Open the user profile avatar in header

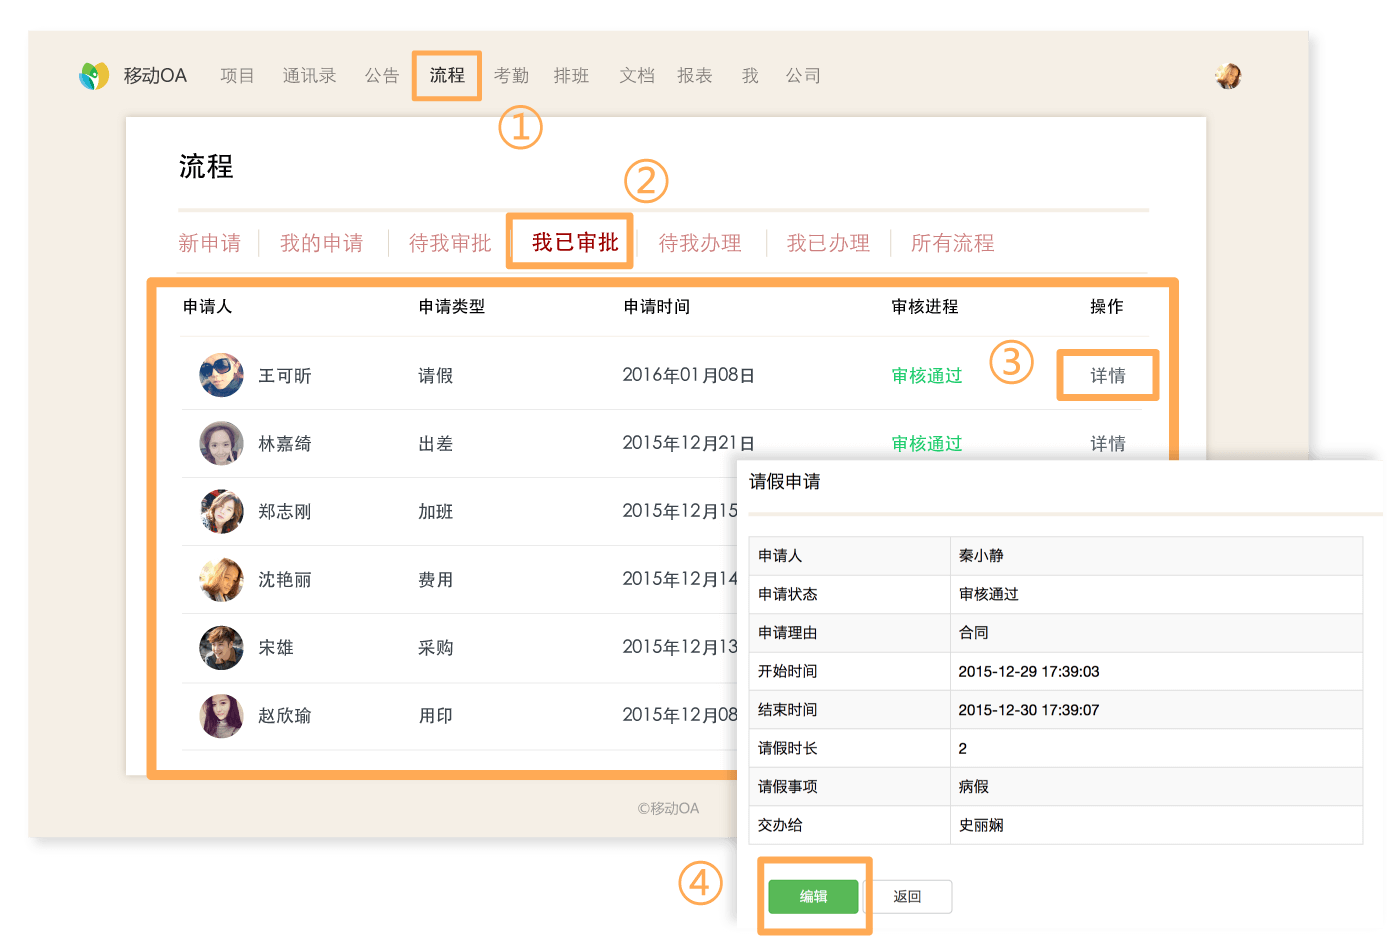pyautogui.click(x=1228, y=76)
